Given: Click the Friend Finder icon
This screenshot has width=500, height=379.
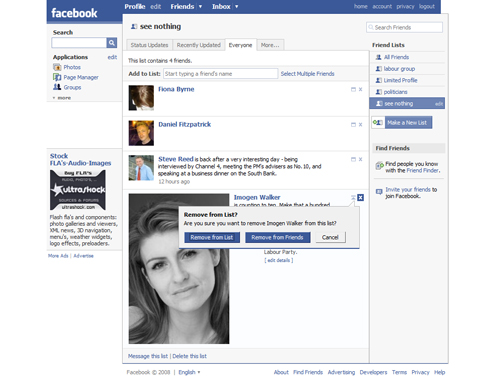Looking at the screenshot, I should click(379, 165).
